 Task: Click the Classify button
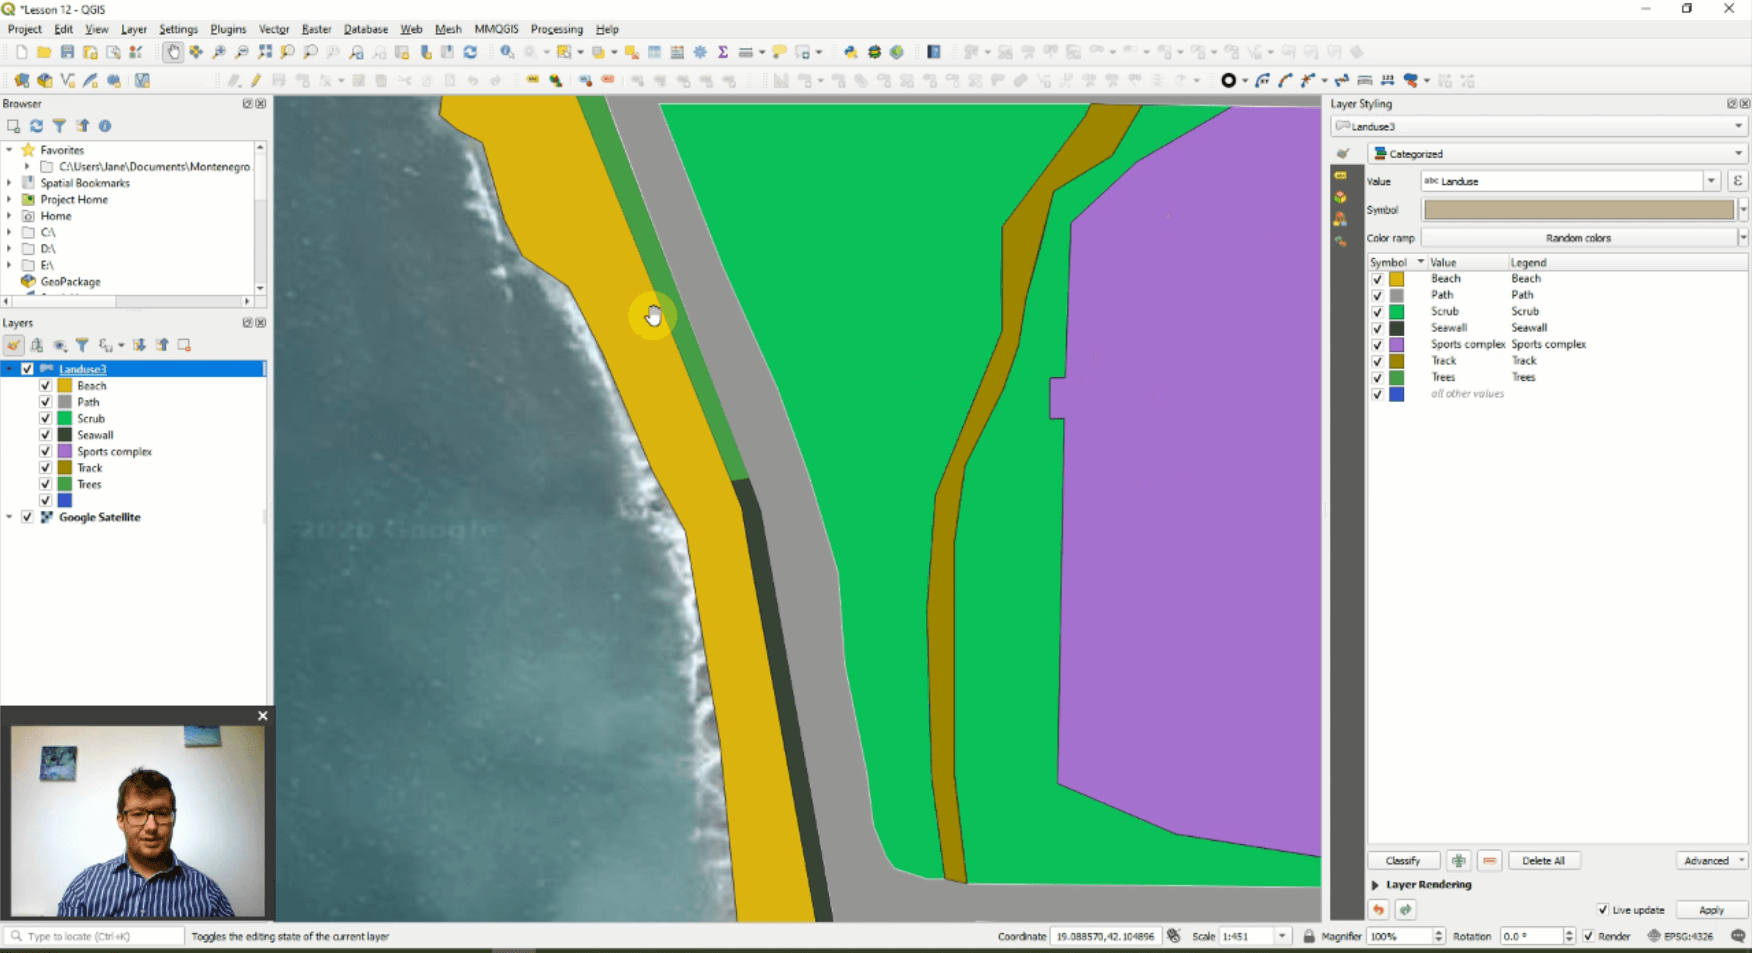click(x=1402, y=861)
